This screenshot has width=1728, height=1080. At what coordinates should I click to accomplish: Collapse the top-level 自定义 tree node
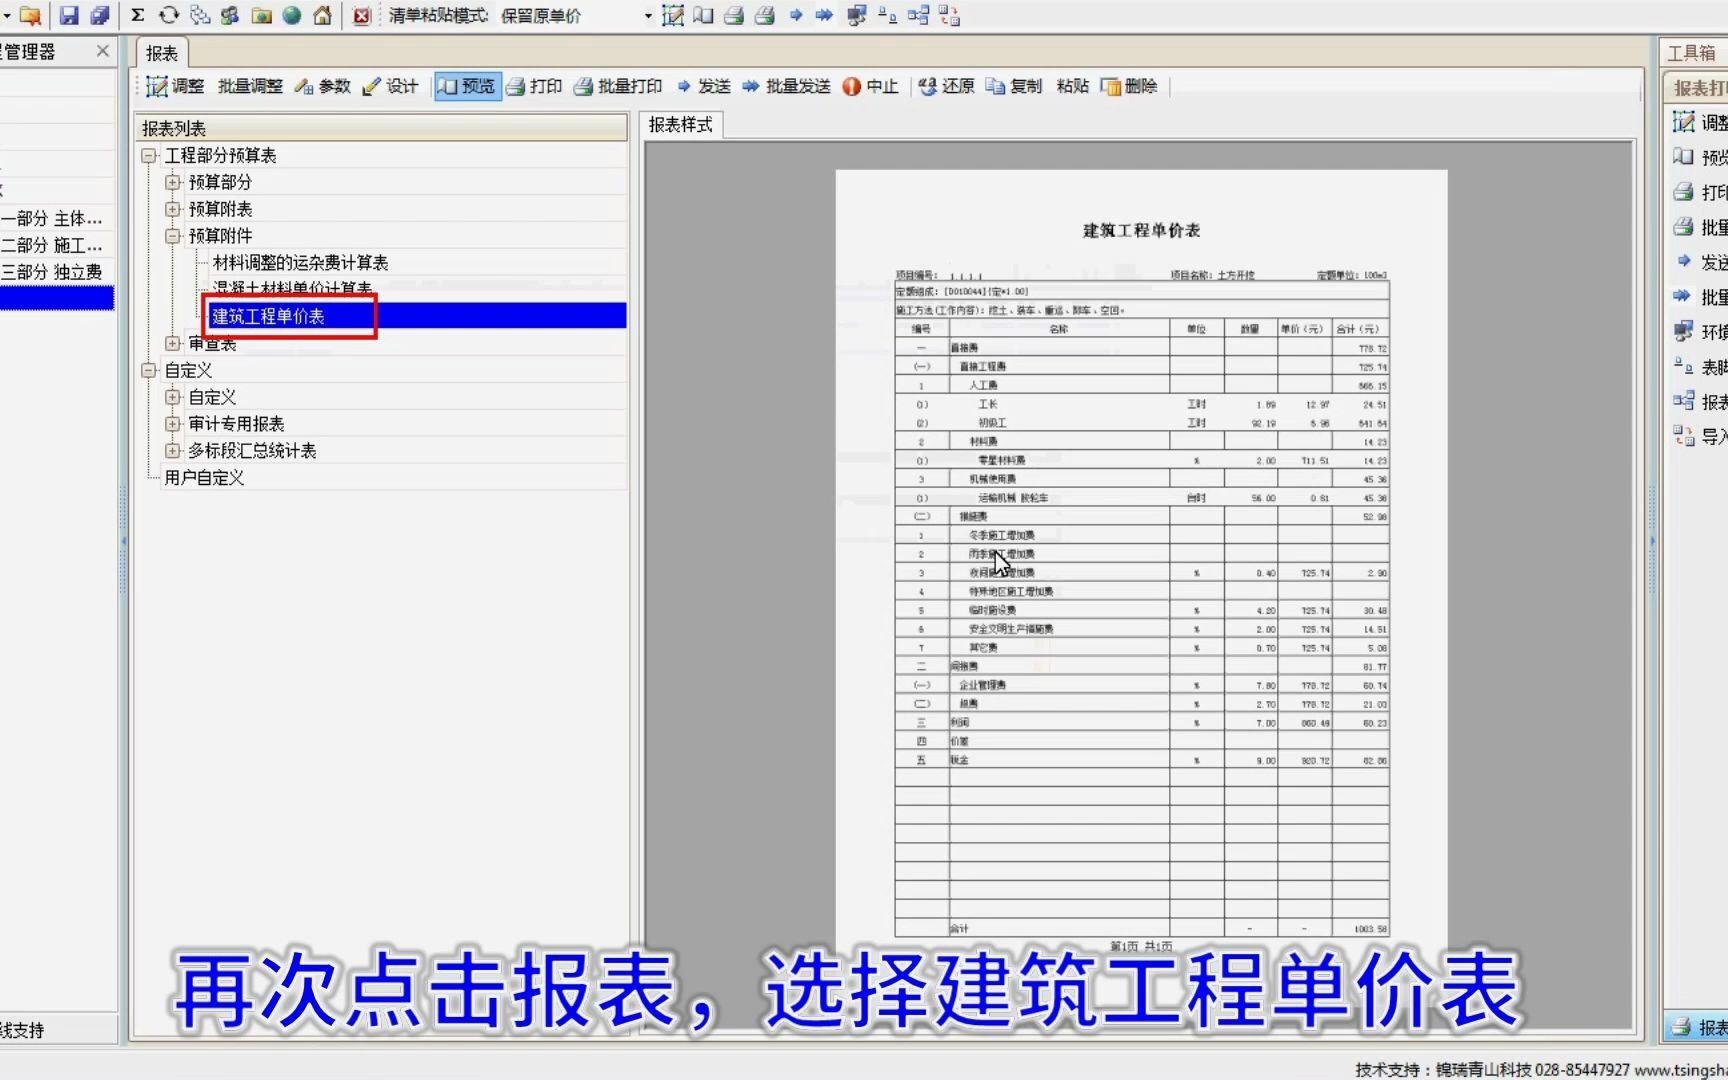[149, 370]
